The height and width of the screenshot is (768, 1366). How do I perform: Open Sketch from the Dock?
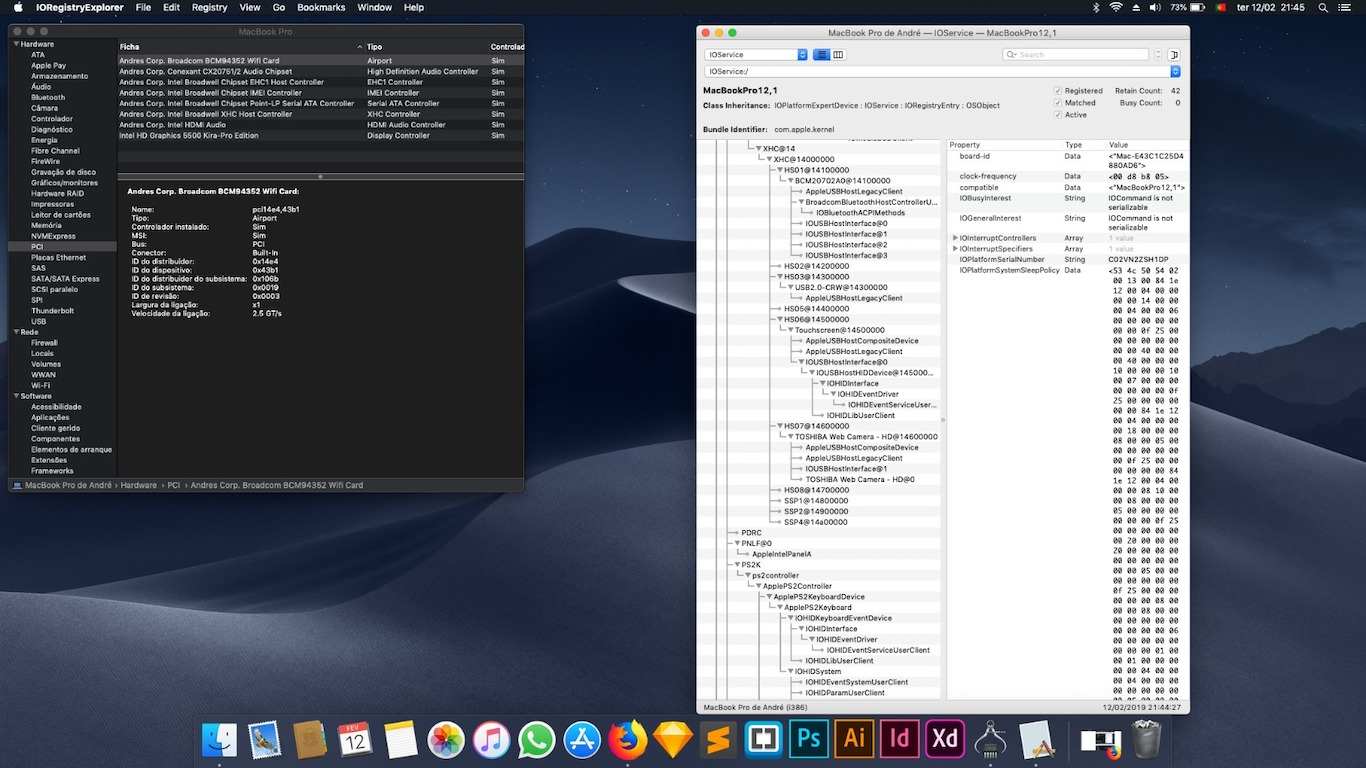click(x=673, y=740)
